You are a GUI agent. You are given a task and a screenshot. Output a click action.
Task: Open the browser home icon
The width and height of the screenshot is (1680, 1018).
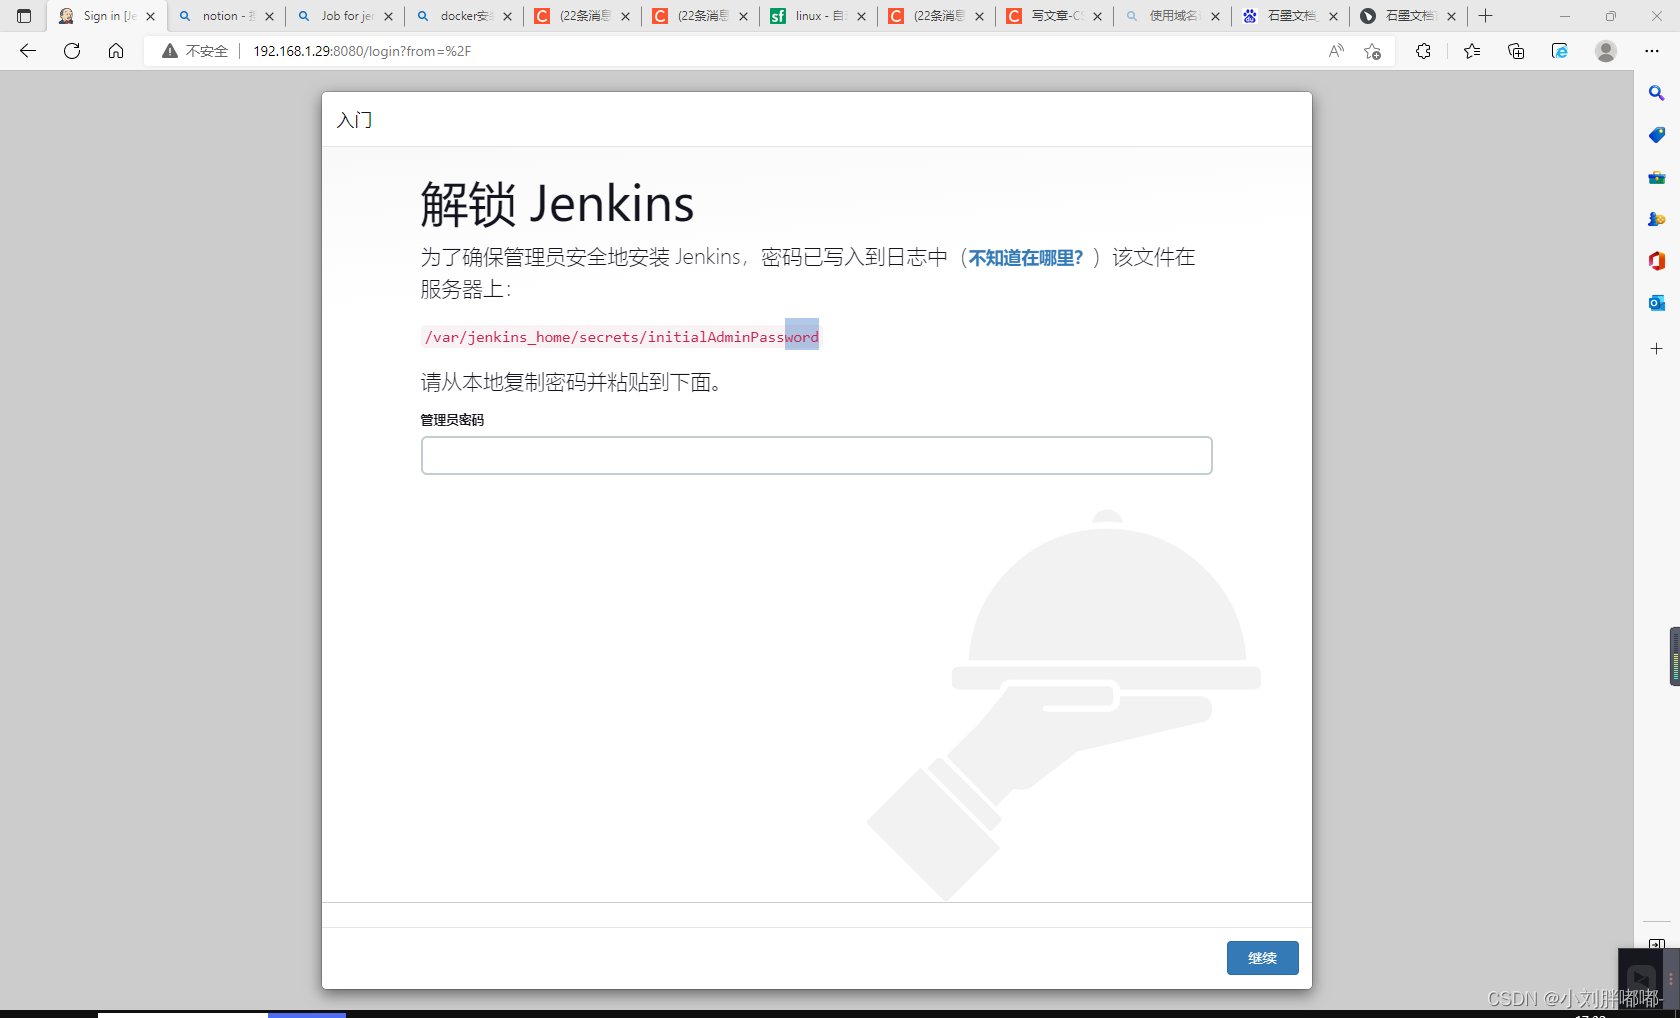[116, 51]
